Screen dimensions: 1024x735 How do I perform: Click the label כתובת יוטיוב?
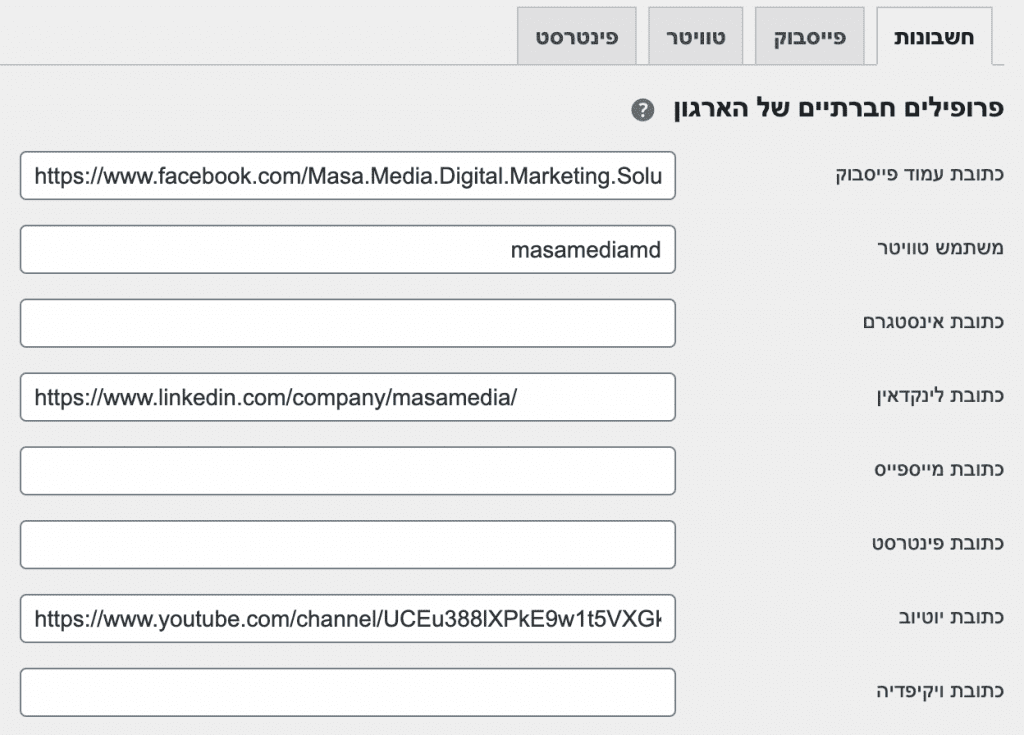pos(952,617)
